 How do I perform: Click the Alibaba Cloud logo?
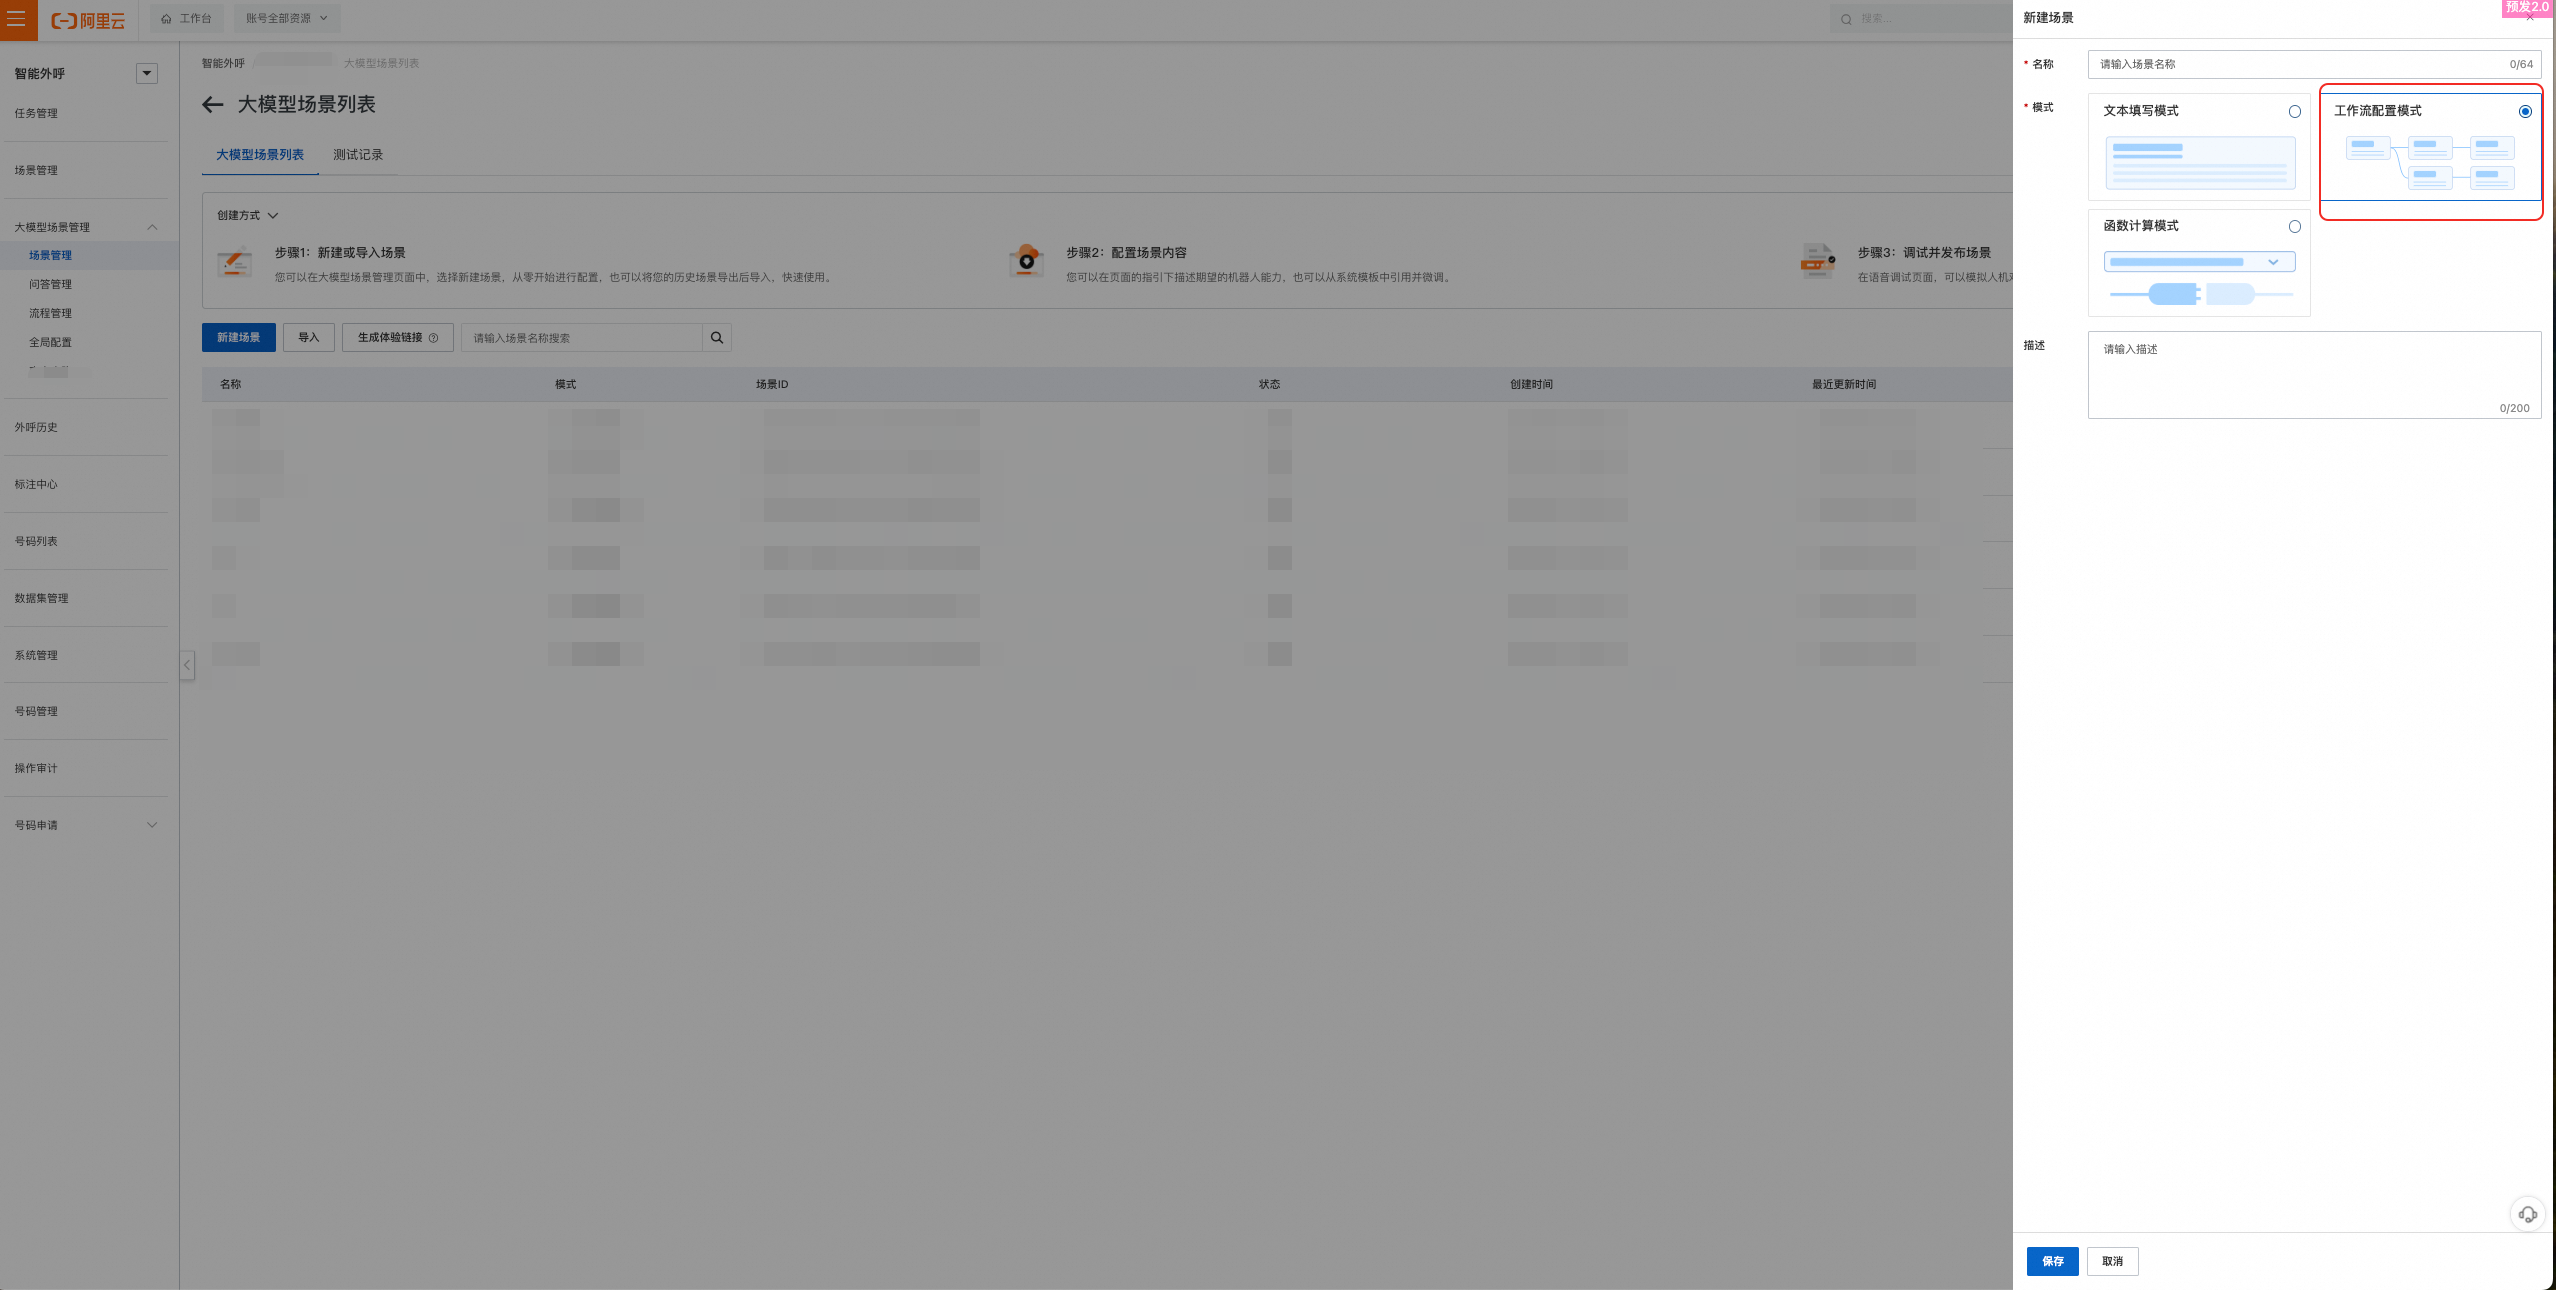tap(88, 20)
